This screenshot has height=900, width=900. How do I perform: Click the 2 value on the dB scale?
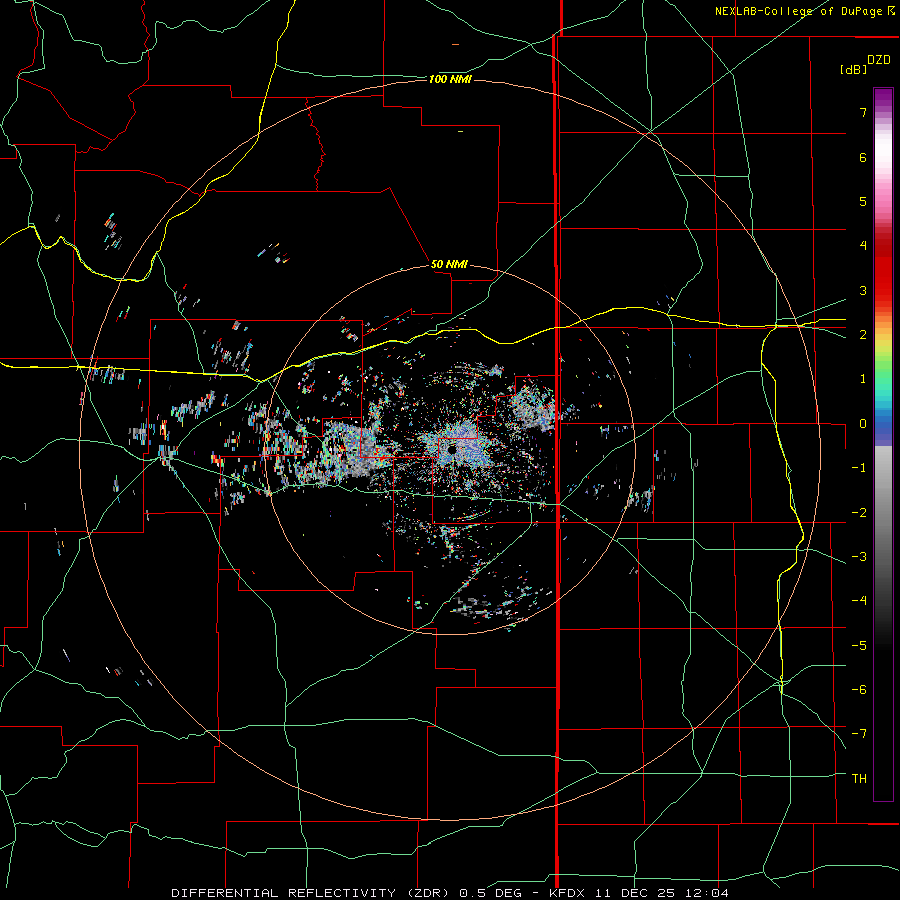click(x=863, y=335)
